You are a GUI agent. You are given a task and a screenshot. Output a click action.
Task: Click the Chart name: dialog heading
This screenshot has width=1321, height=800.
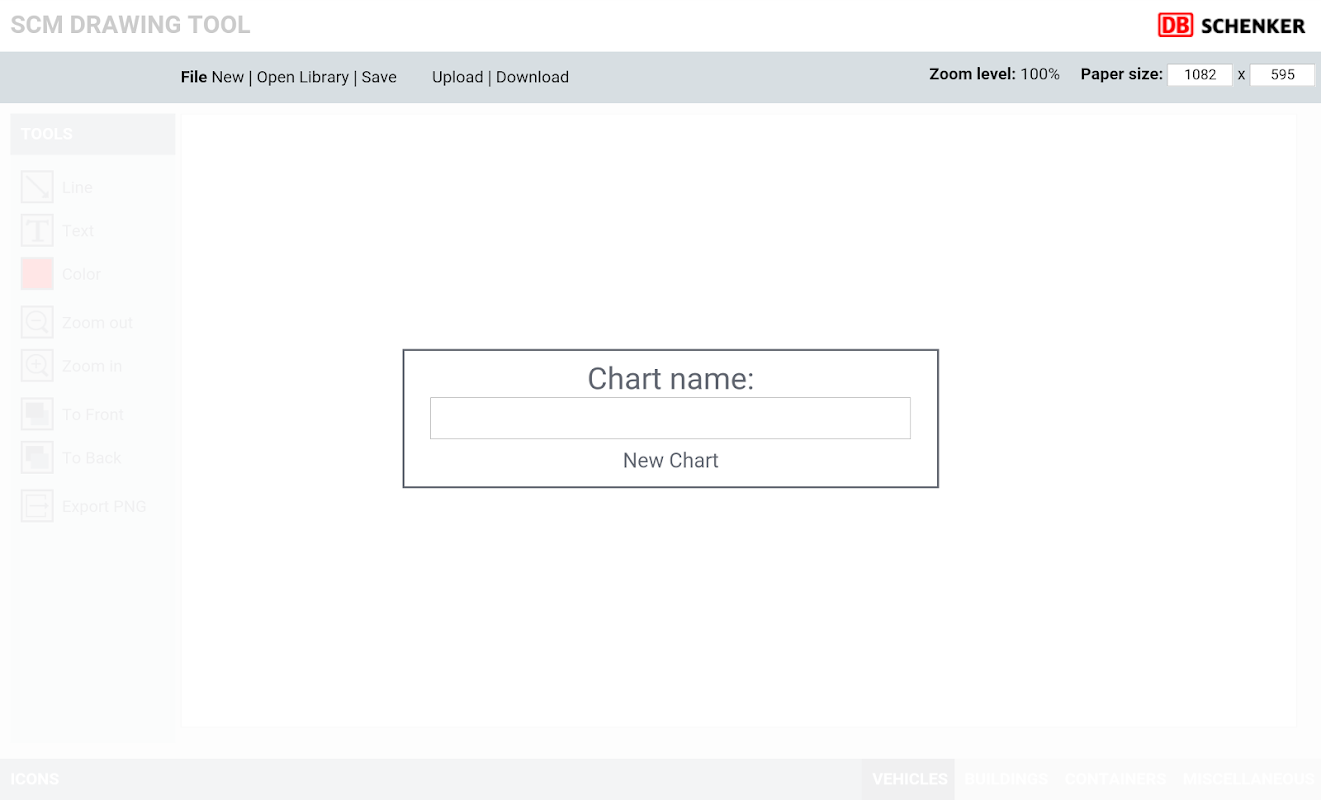click(671, 379)
